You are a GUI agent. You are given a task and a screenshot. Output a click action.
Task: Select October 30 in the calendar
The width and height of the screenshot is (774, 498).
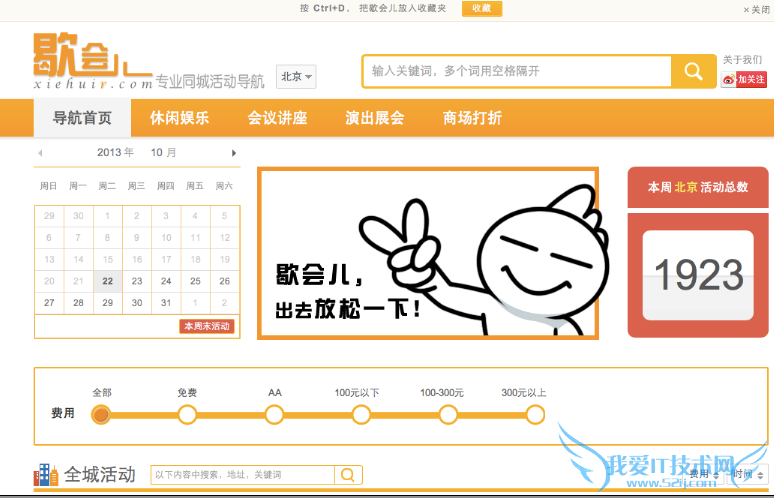pyautogui.click(x=137, y=303)
